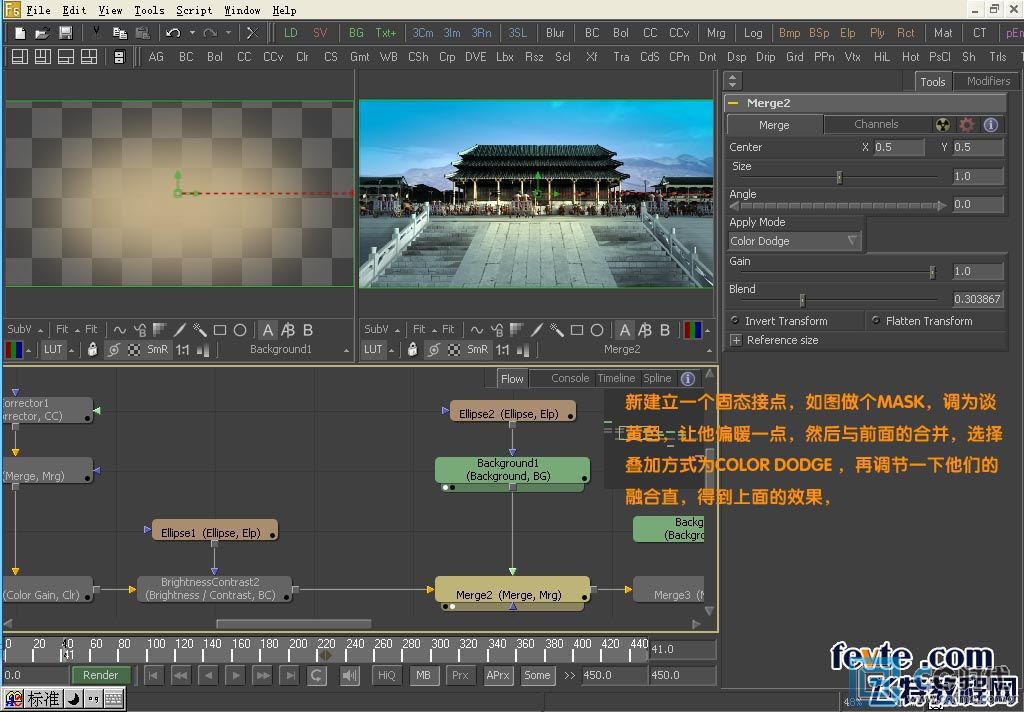Click the first layout preset icon
1024x712 pixels.
[x=20, y=57]
